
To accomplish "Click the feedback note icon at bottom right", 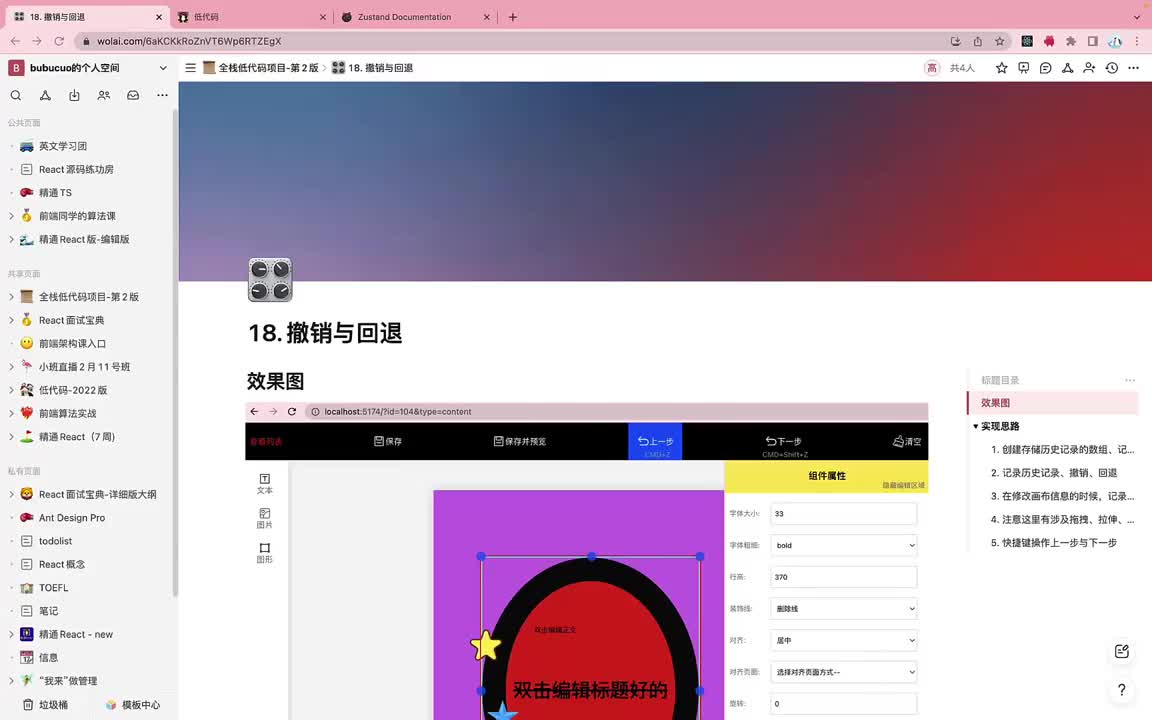I will coord(1121,651).
